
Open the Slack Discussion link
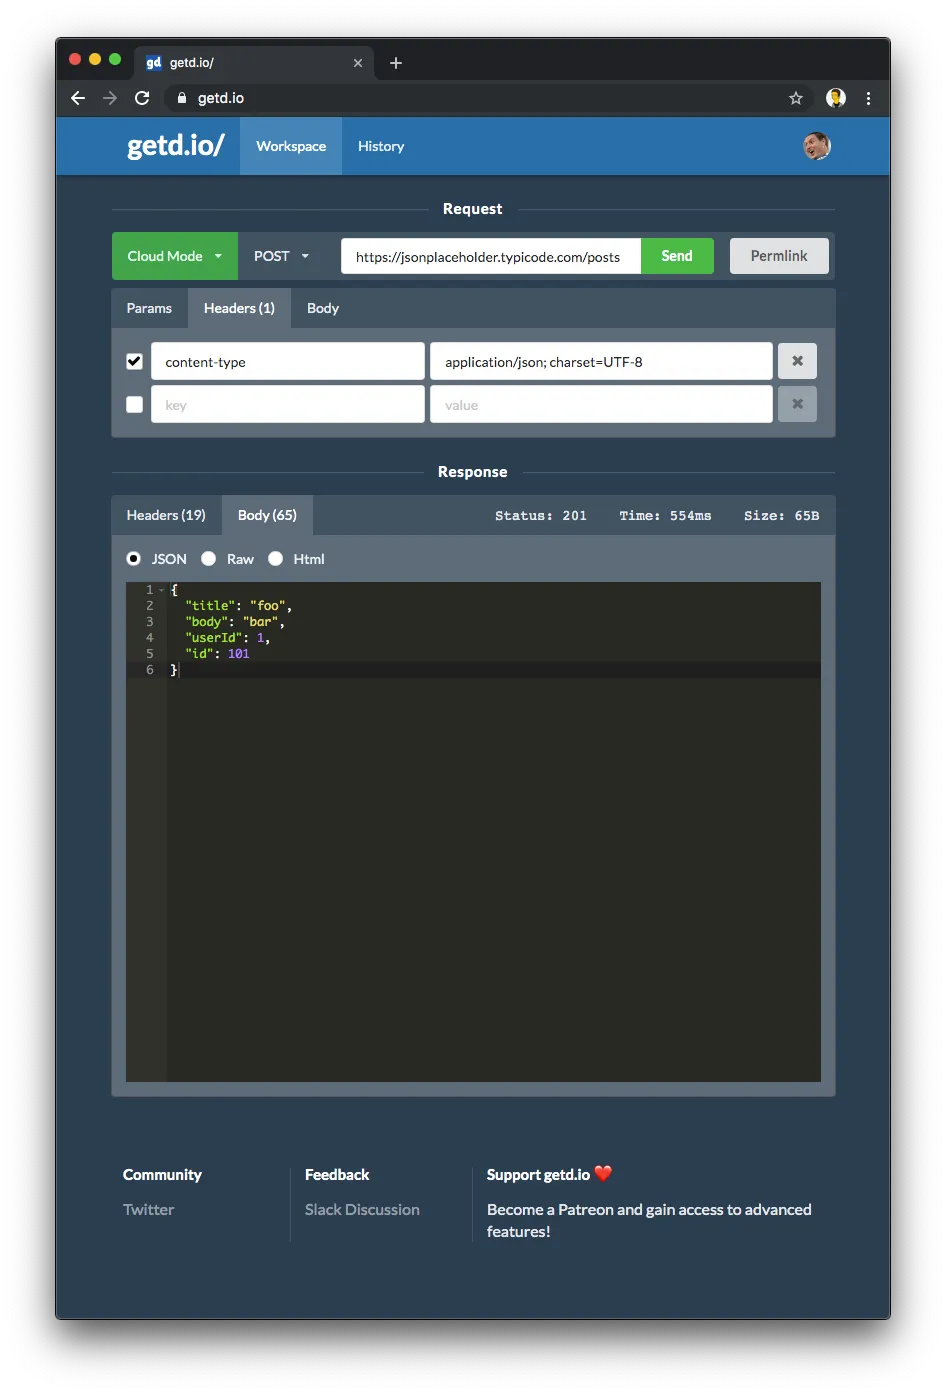point(362,1209)
